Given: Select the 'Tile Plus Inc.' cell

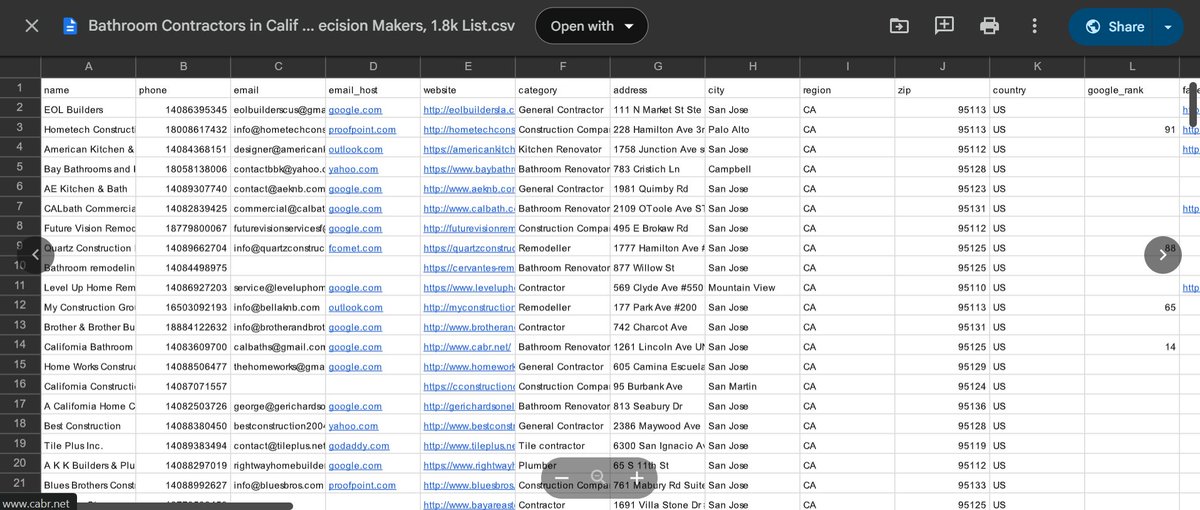Looking at the screenshot, I should tap(88, 446).
